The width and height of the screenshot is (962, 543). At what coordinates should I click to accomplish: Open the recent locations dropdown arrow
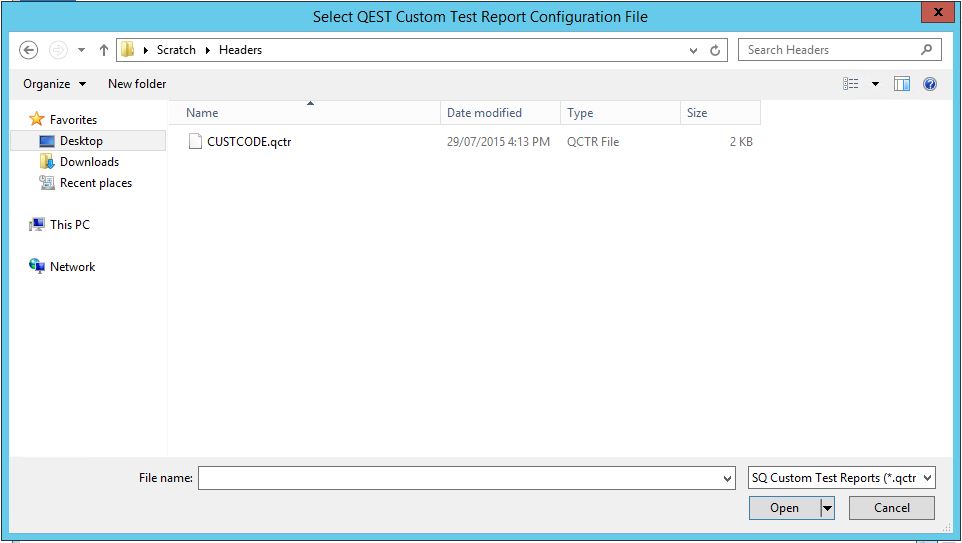click(x=81, y=50)
